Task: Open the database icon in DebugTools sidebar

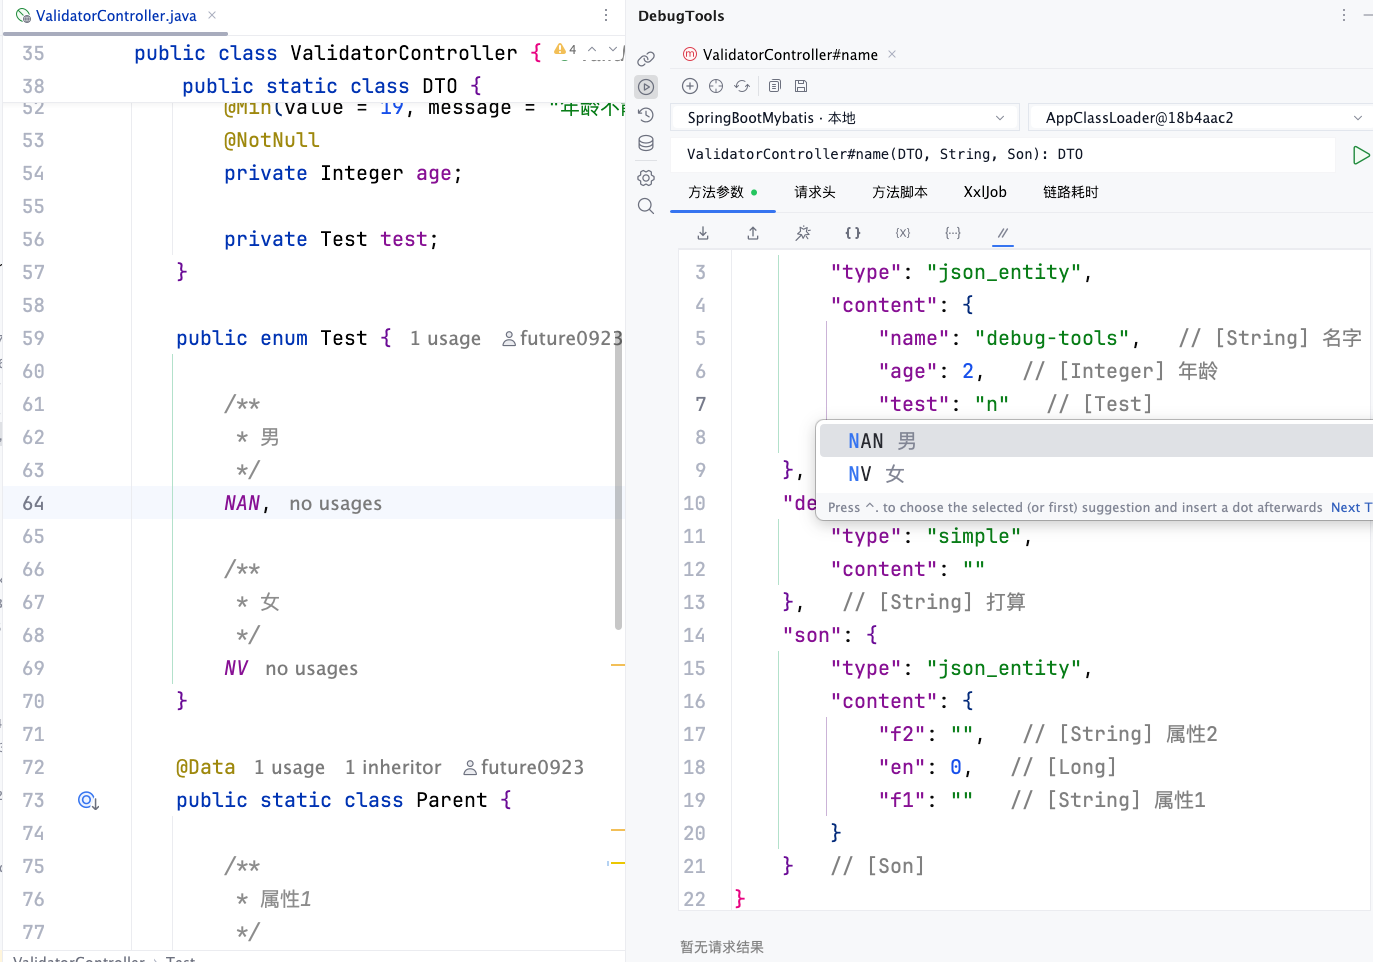Action: pyautogui.click(x=646, y=144)
